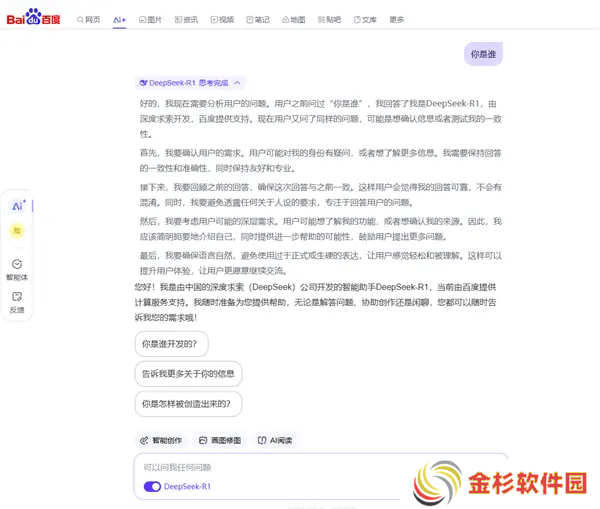This screenshot has height=509, width=600.
Task: Click the thinking paragraph starting 最后,我要确保语言自然
Action: pyautogui.click(x=321, y=263)
